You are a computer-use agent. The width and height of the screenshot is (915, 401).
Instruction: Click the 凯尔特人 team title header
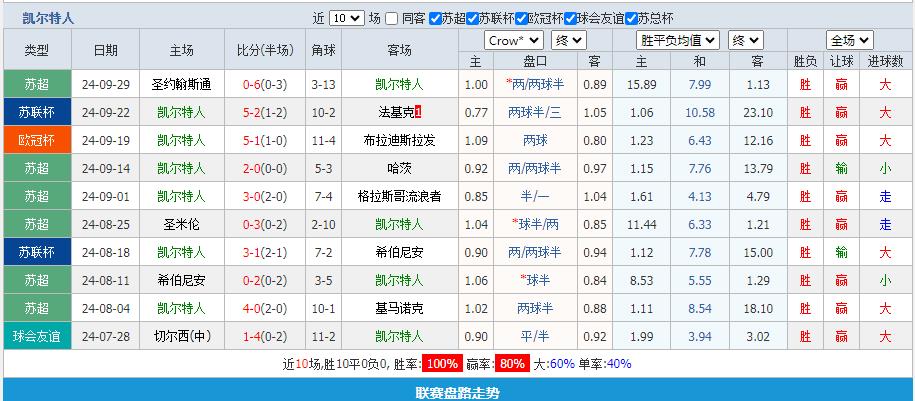pyautogui.click(x=48, y=18)
